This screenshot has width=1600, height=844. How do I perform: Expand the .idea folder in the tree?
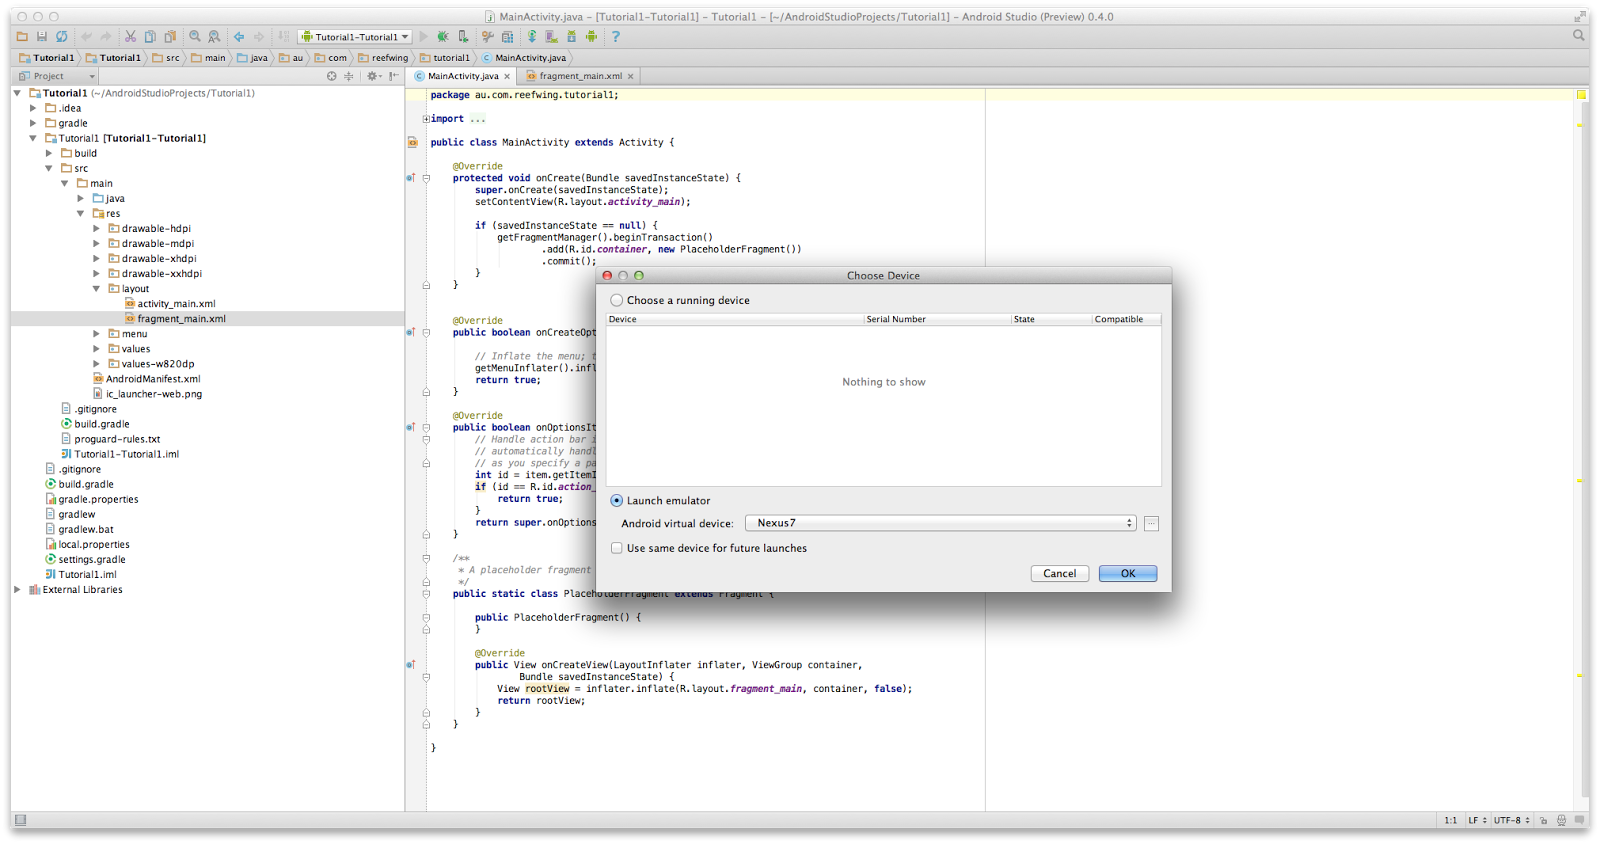pos(33,108)
